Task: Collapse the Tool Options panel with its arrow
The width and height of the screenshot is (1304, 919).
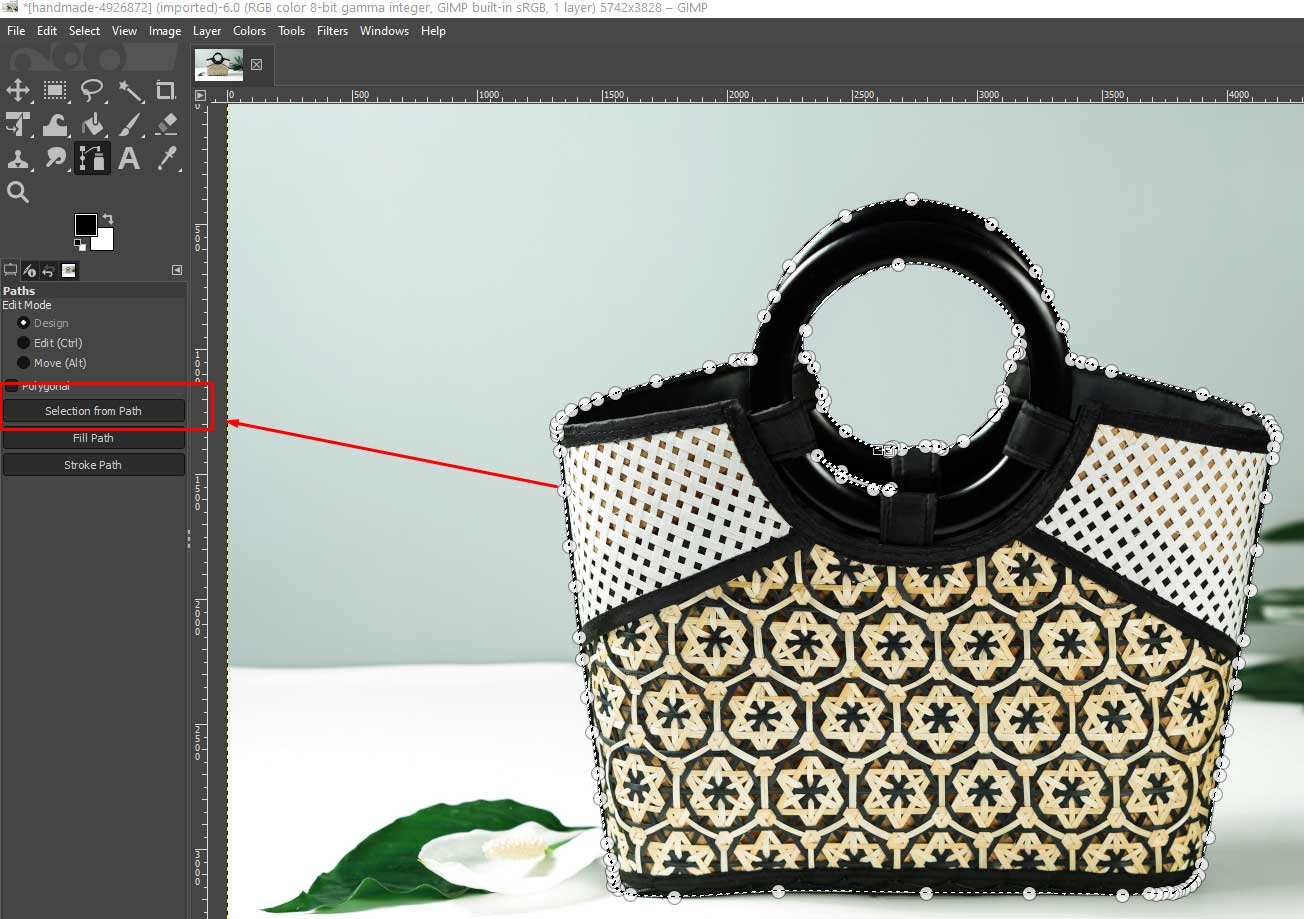Action: coord(177,269)
